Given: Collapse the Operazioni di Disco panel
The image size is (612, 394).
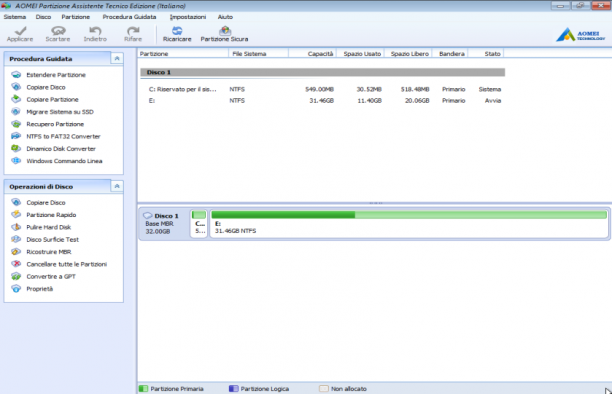Looking at the screenshot, I should (x=117, y=186).
